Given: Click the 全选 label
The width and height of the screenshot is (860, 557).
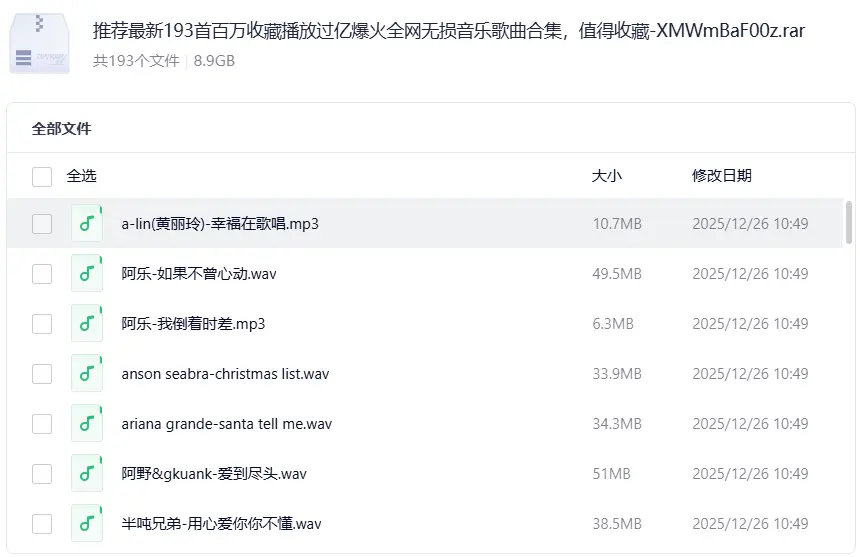Looking at the screenshot, I should pos(82,176).
